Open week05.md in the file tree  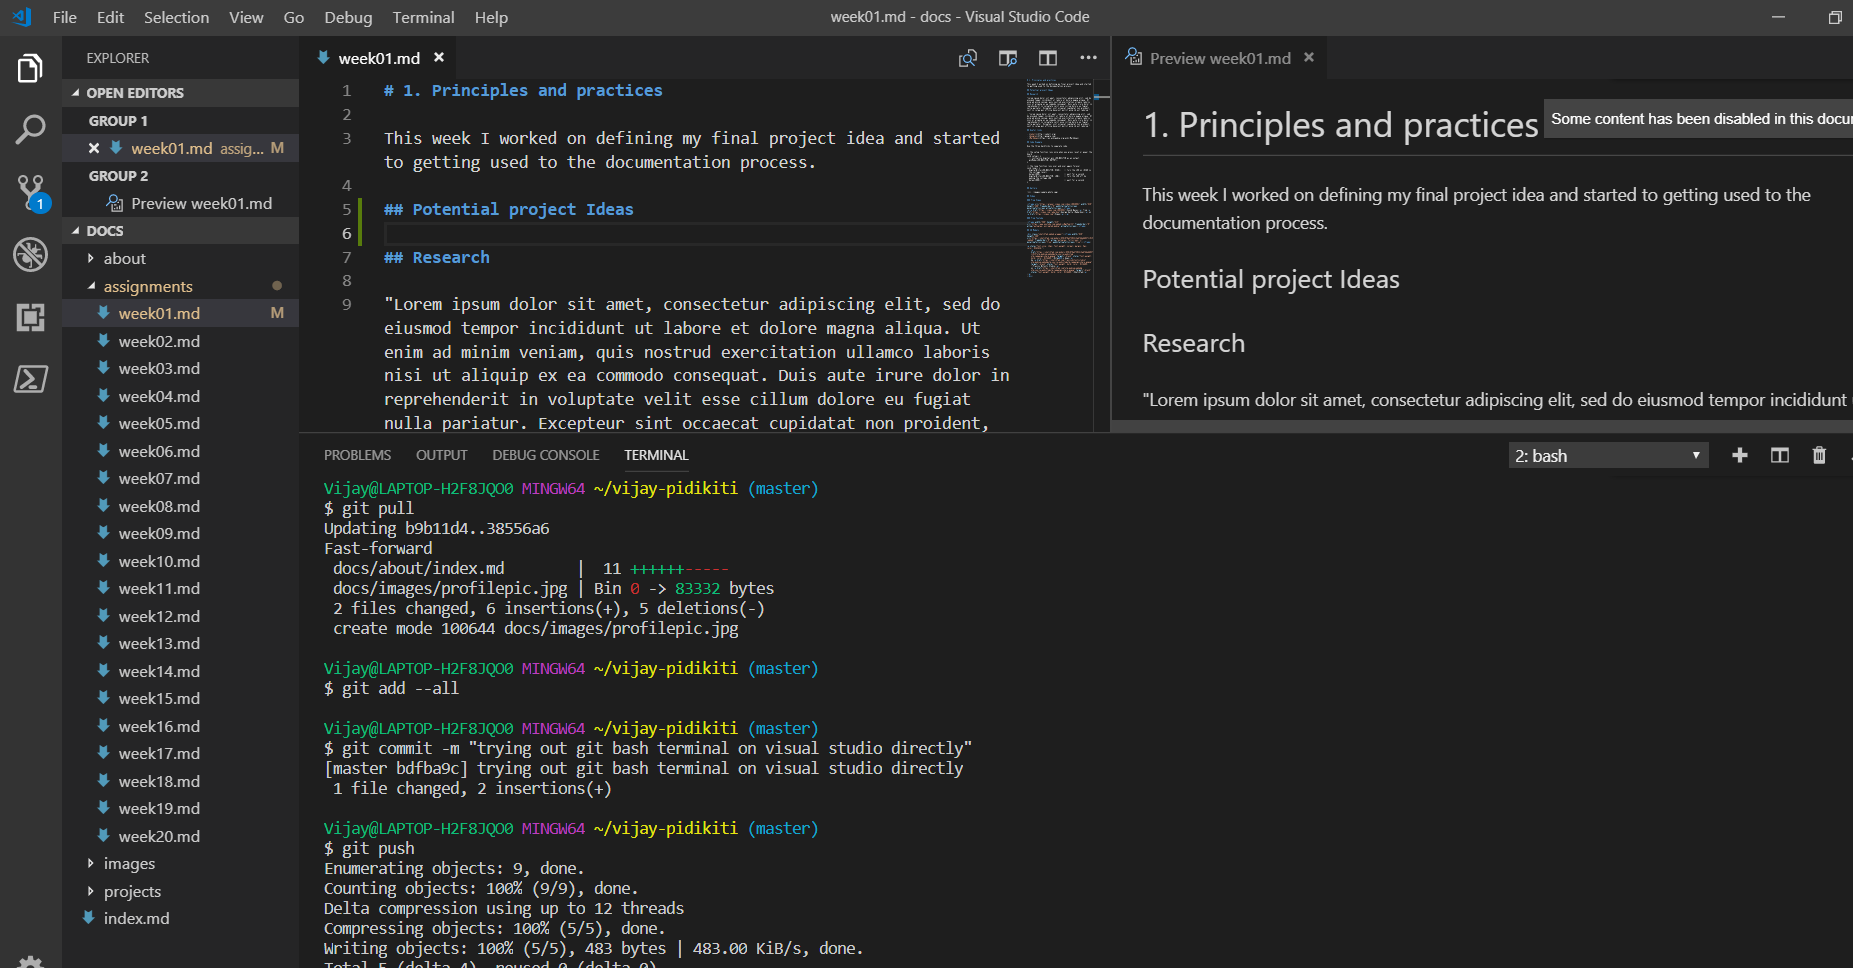[159, 424]
